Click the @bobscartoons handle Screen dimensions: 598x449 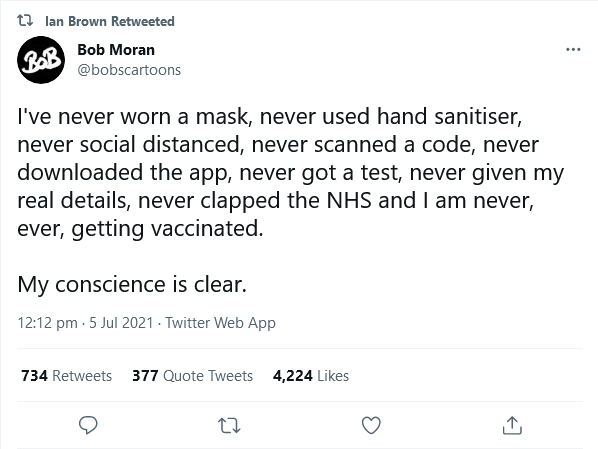pyautogui.click(x=129, y=70)
